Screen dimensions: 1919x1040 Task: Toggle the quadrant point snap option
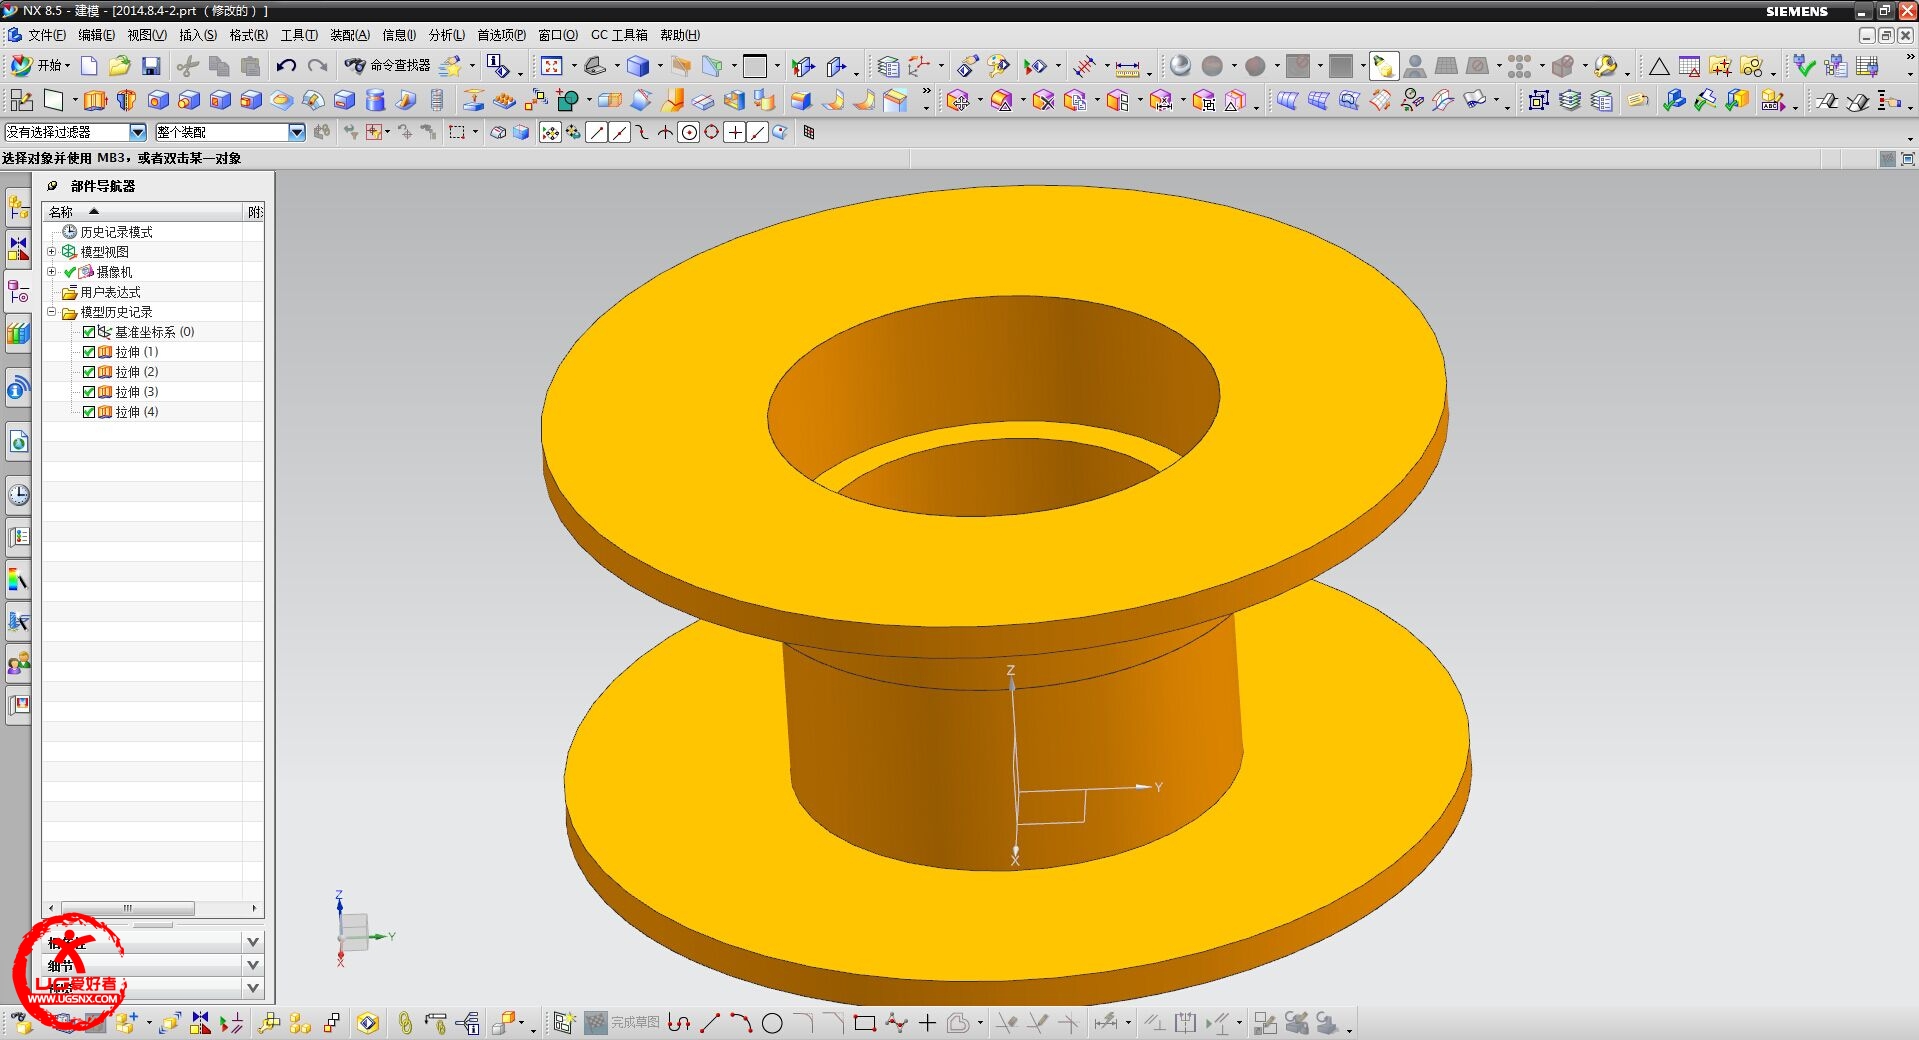pos(712,132)
